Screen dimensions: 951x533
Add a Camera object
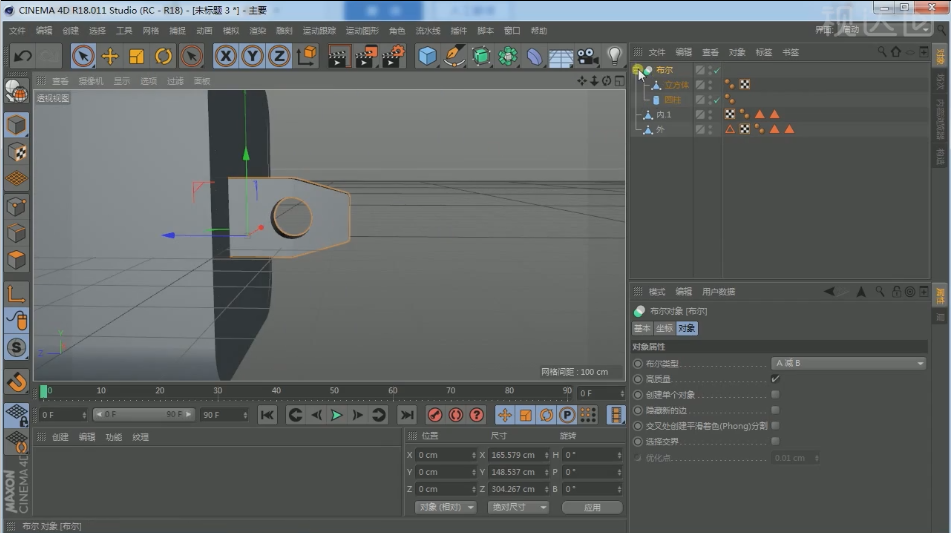pyautogui.click(x=587, y=56)
